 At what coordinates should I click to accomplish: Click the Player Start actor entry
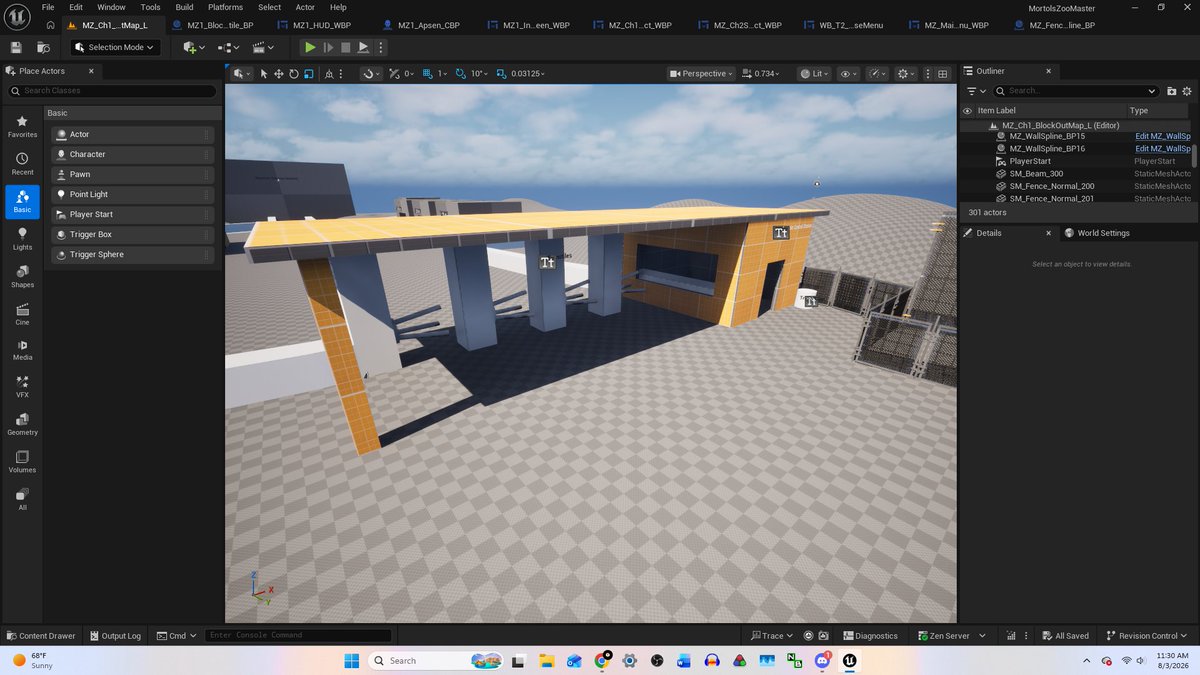click(133, 214)
